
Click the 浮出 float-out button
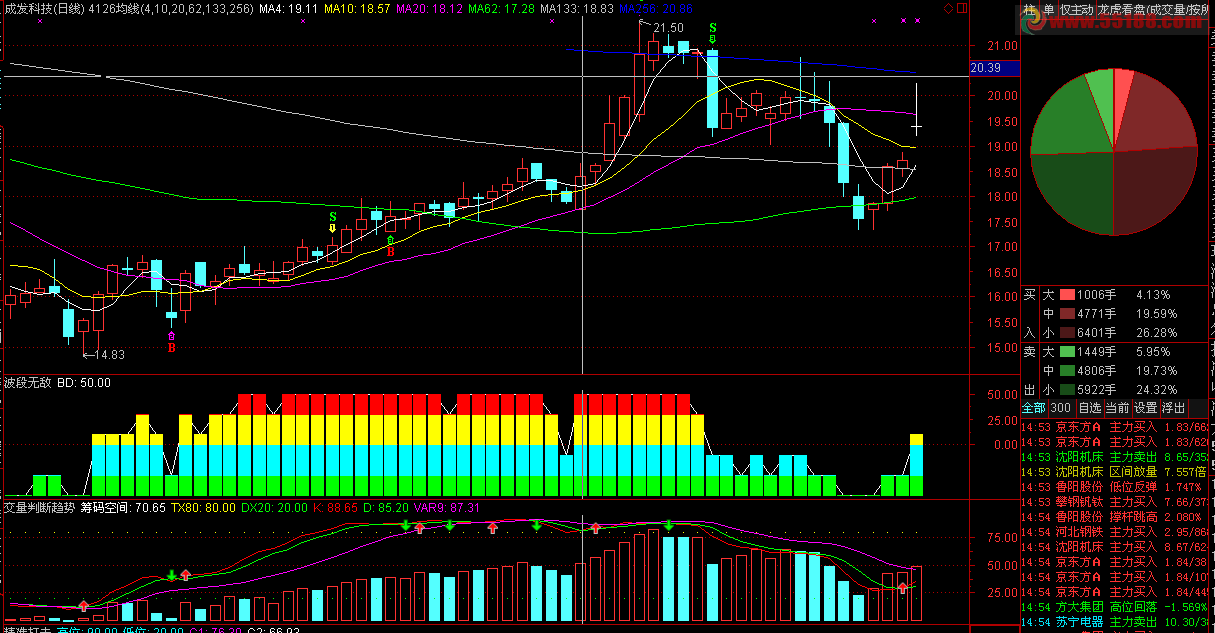click(x=1173, y=408)
